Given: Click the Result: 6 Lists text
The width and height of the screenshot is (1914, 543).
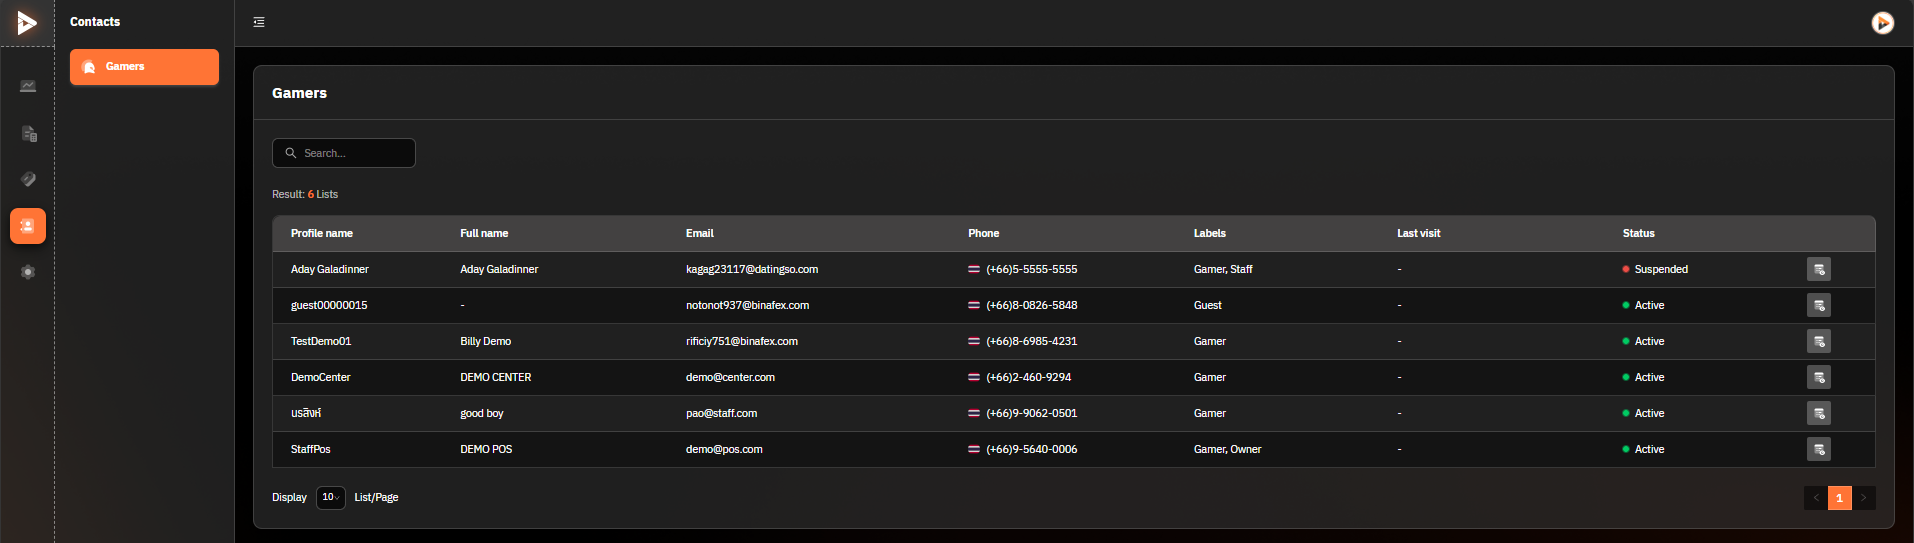Looking at the screenshot, I should point(305,194).
